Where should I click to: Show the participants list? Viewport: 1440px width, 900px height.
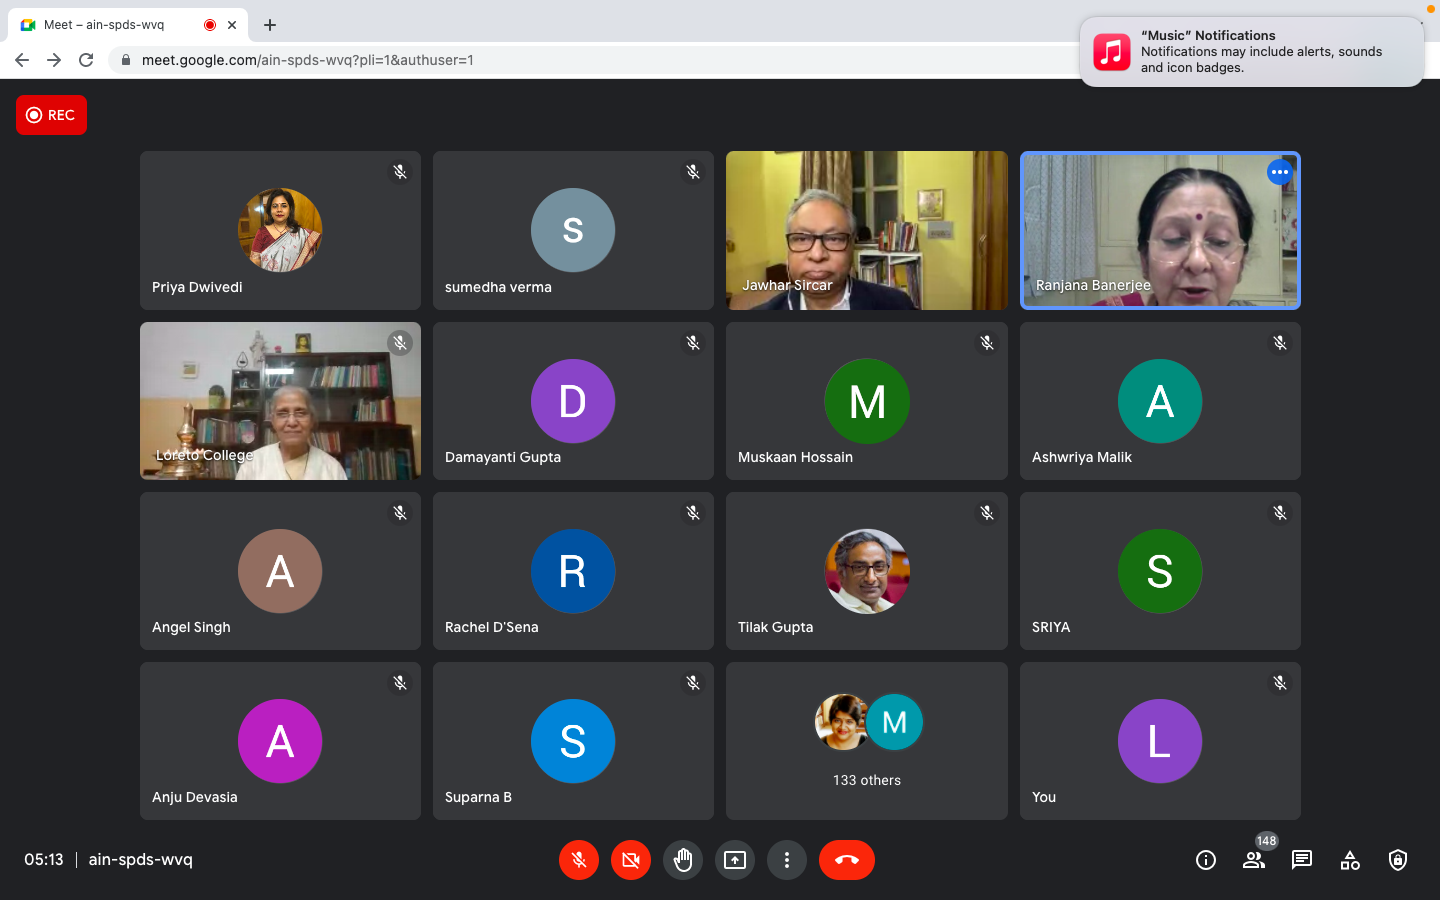click(x=1253, y=860)
